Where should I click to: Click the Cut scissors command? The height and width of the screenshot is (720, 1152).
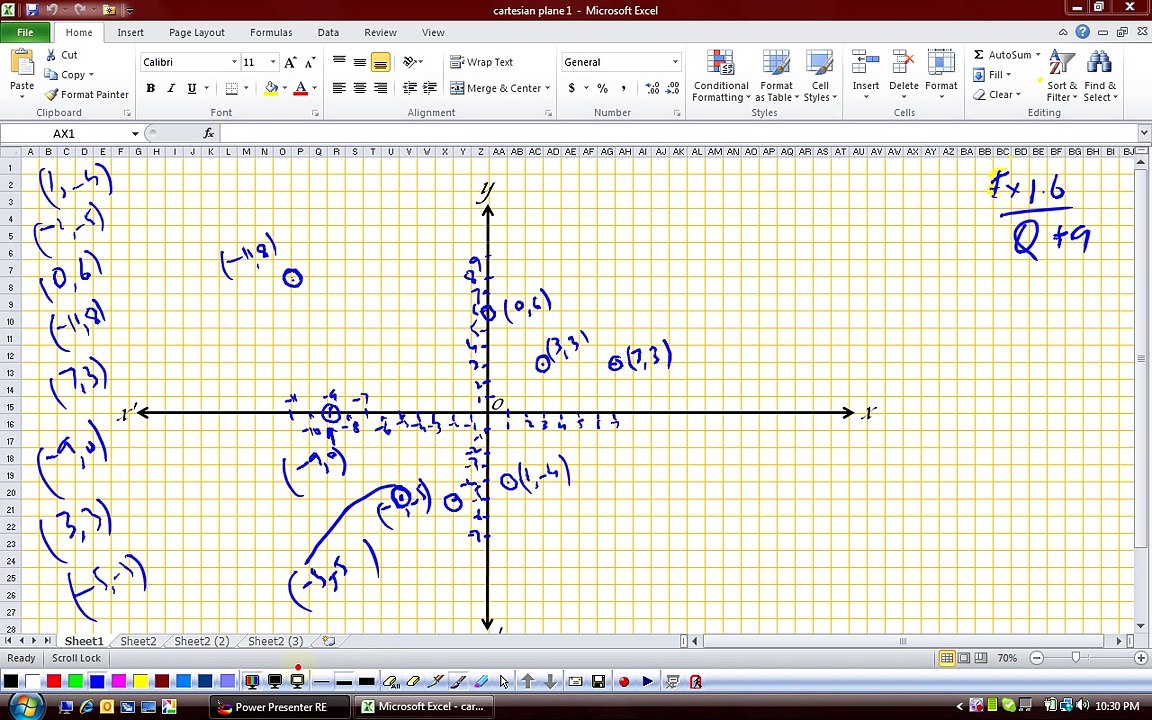click(61, 55)
